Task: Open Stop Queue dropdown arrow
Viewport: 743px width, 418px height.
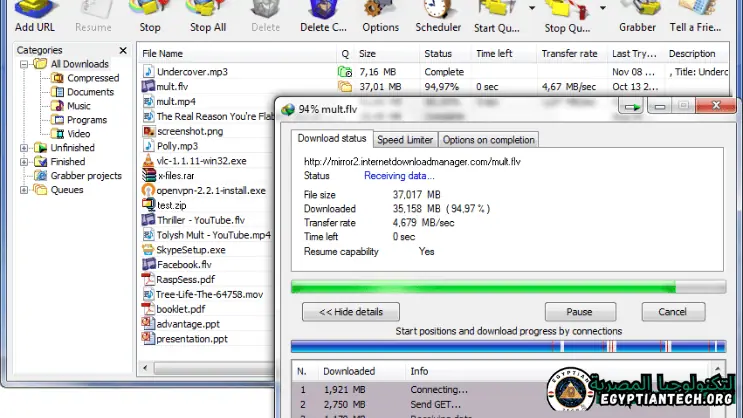Action: click(x=603, y=8)
